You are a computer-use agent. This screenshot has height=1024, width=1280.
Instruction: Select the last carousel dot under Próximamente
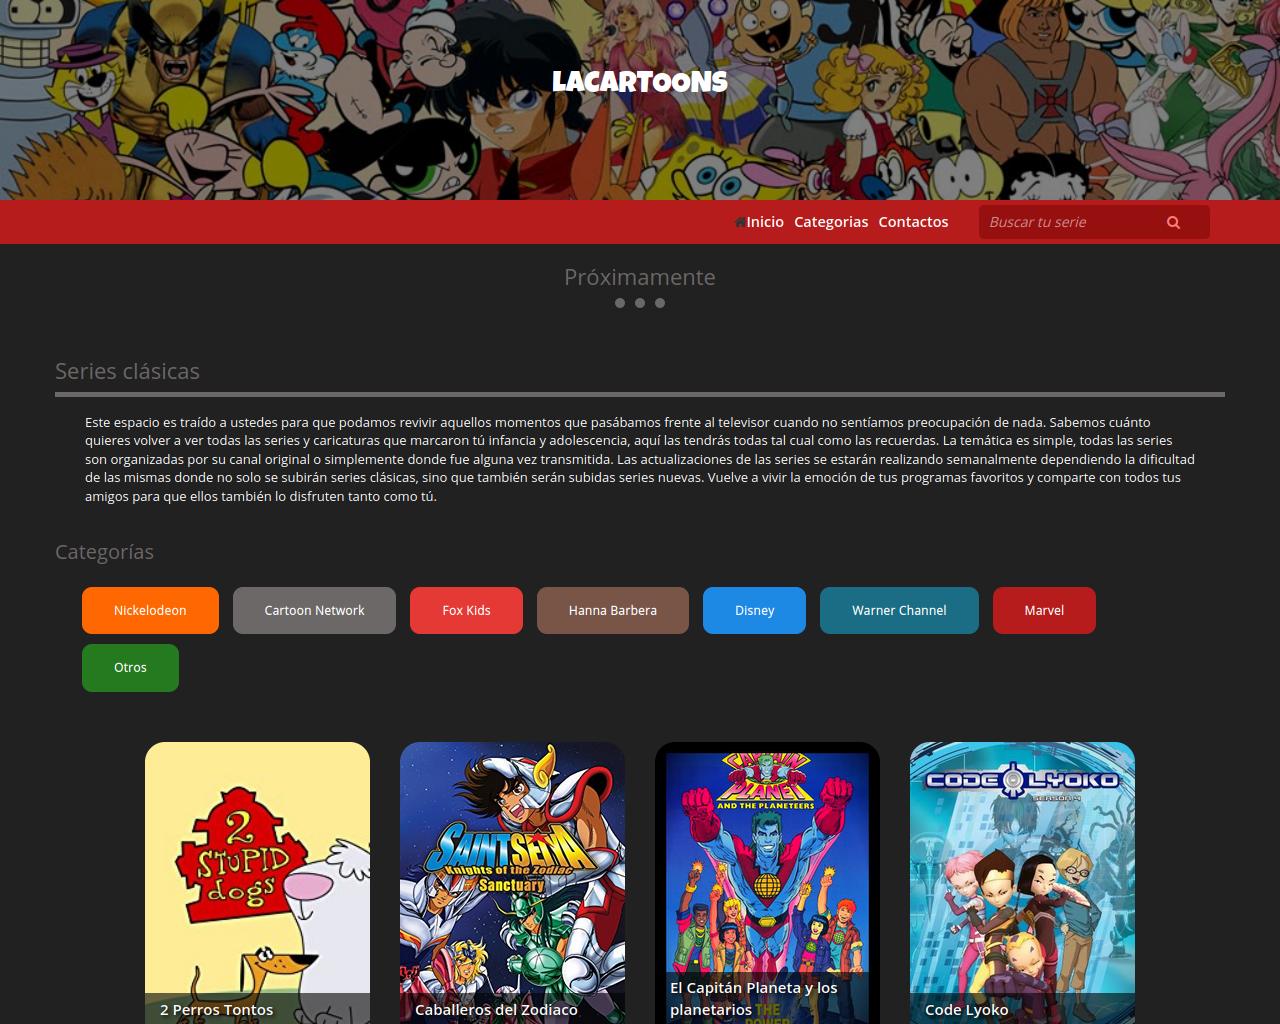tap(660, 303)
